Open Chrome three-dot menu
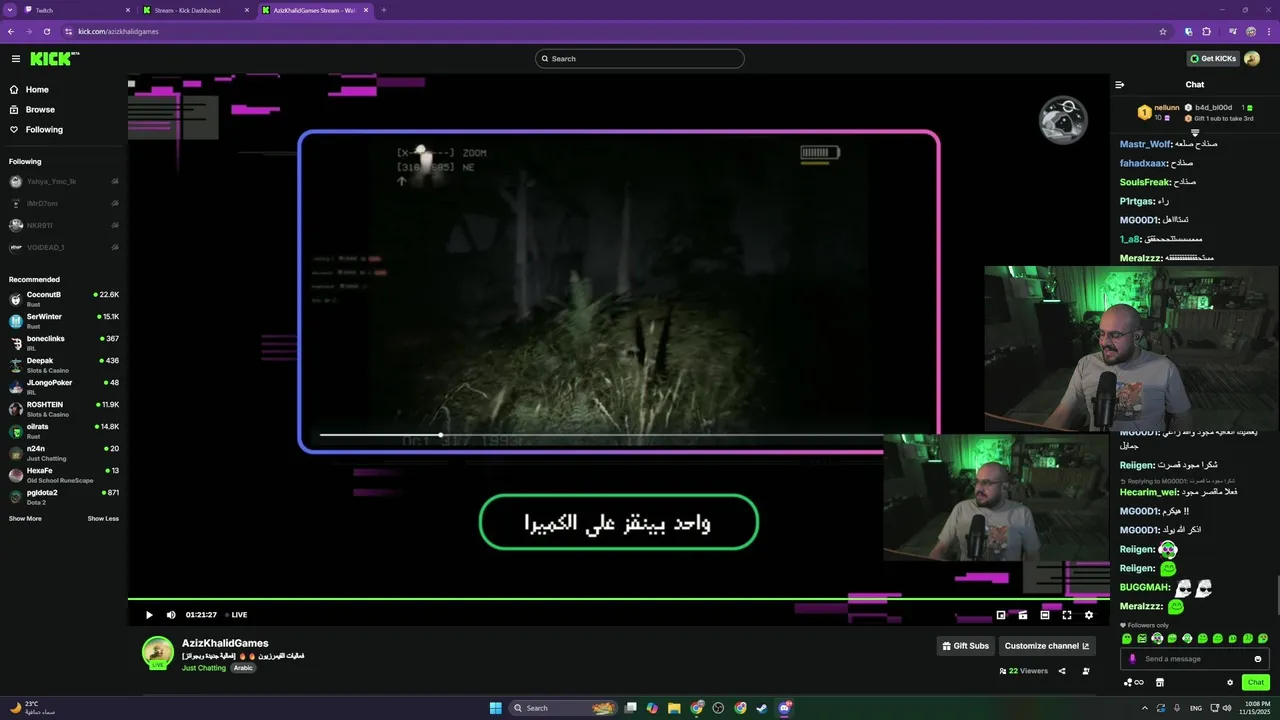The height and width of the screenshot is (720, 1280). click(x=1268, y=31)
